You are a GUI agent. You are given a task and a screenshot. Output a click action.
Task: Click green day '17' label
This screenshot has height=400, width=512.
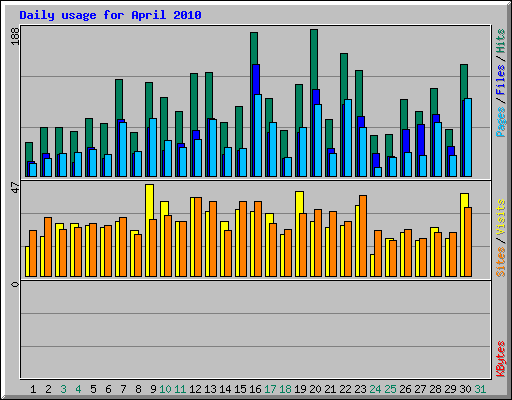click(x=270, y=389)
